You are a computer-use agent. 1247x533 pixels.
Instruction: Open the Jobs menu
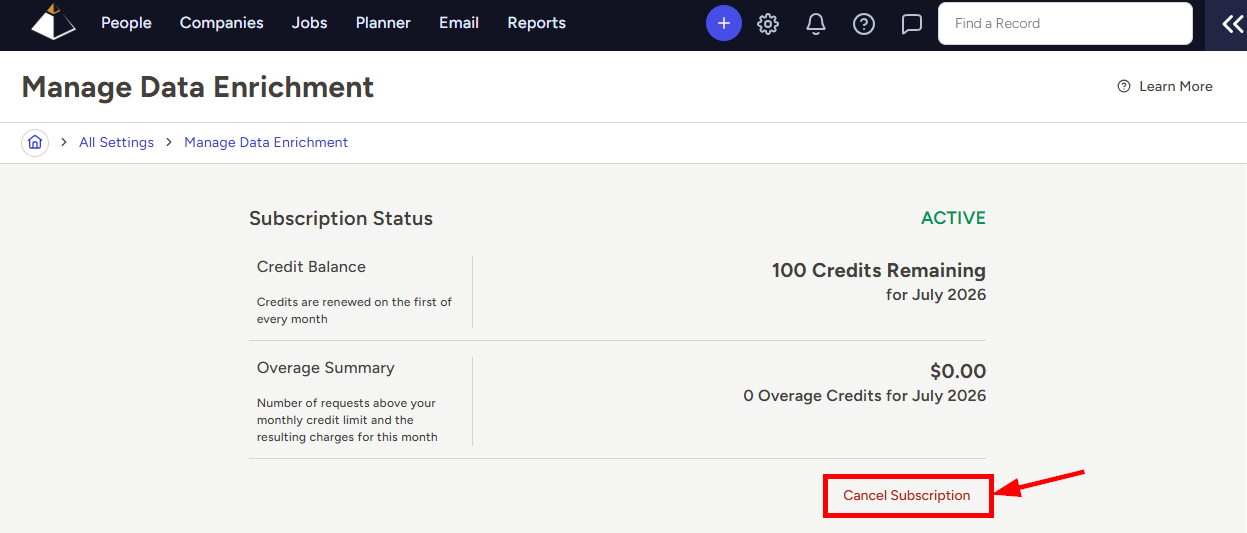click(x=310, y=23)
